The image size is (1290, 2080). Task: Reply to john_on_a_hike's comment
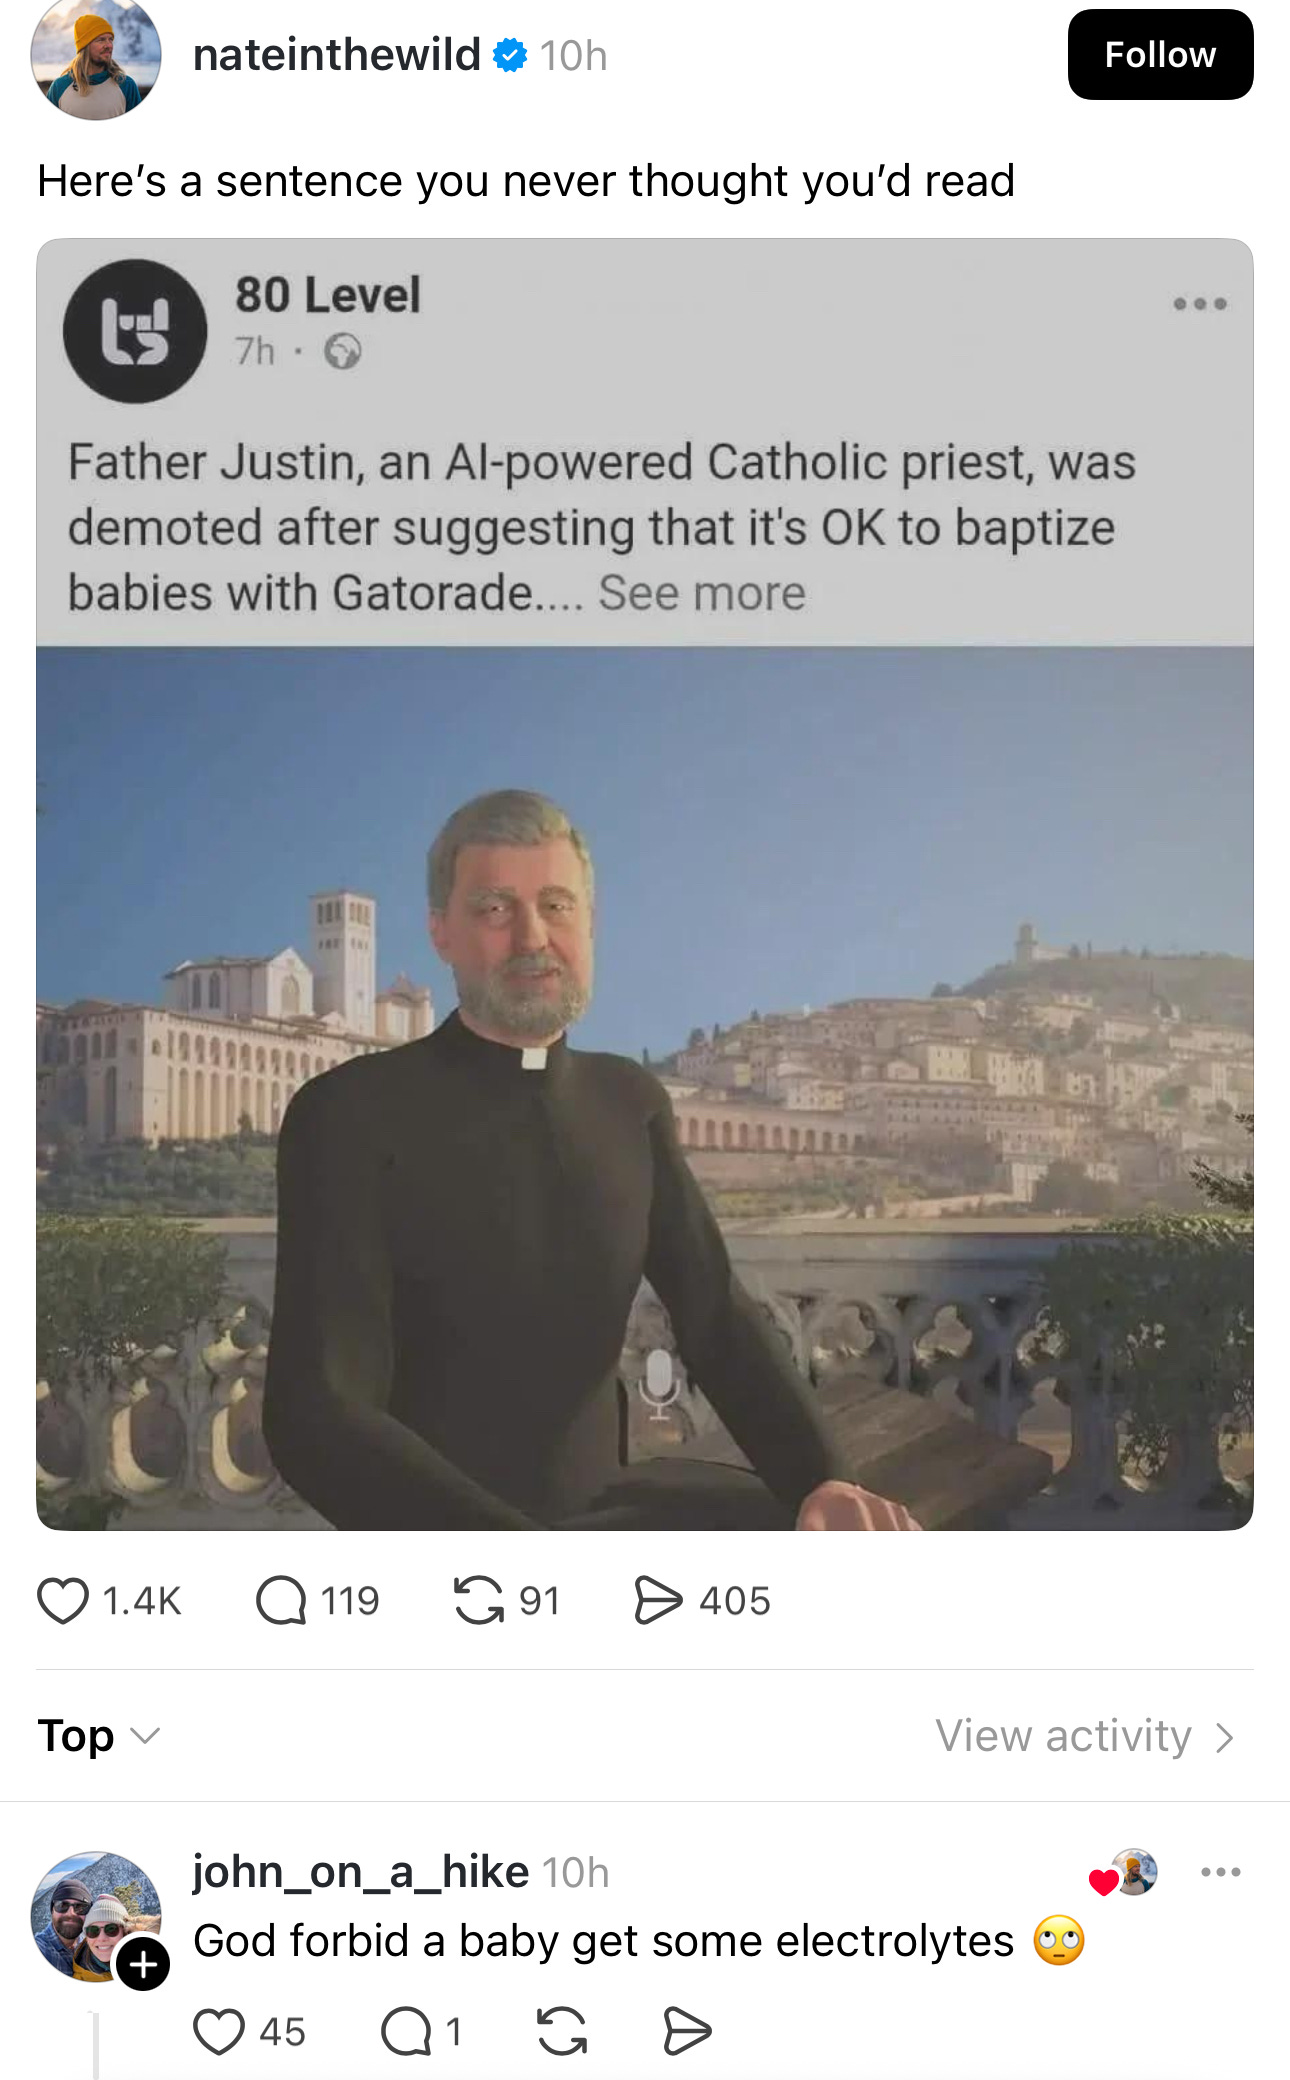tap(406, 2031)
